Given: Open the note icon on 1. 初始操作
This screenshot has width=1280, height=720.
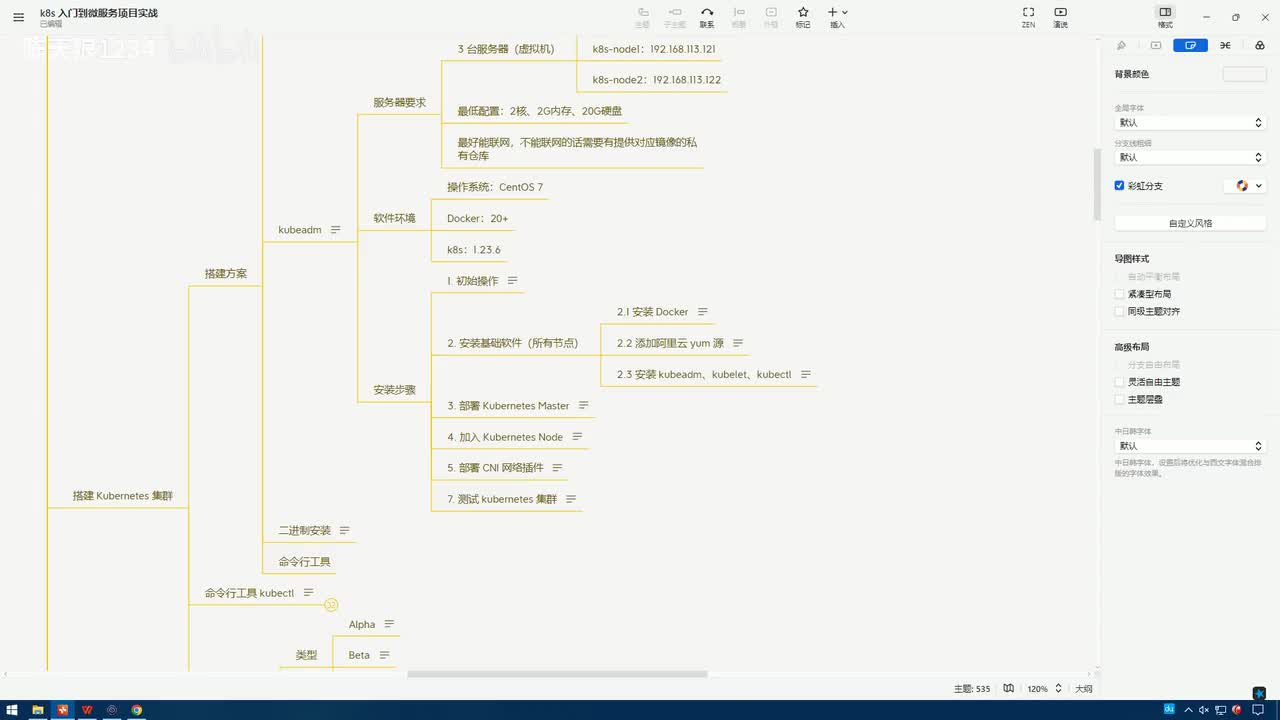Looking at the screenshot, I should tap(513, 281).
